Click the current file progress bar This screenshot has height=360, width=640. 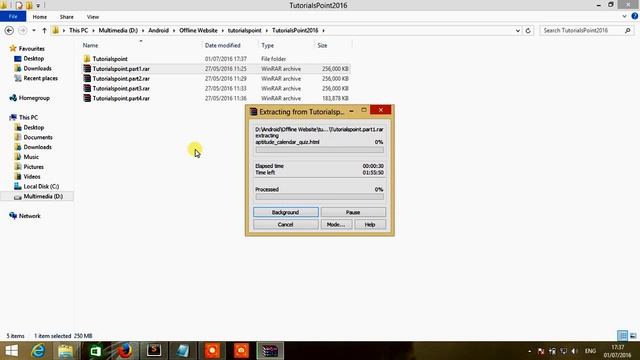(x=319, y=150)
